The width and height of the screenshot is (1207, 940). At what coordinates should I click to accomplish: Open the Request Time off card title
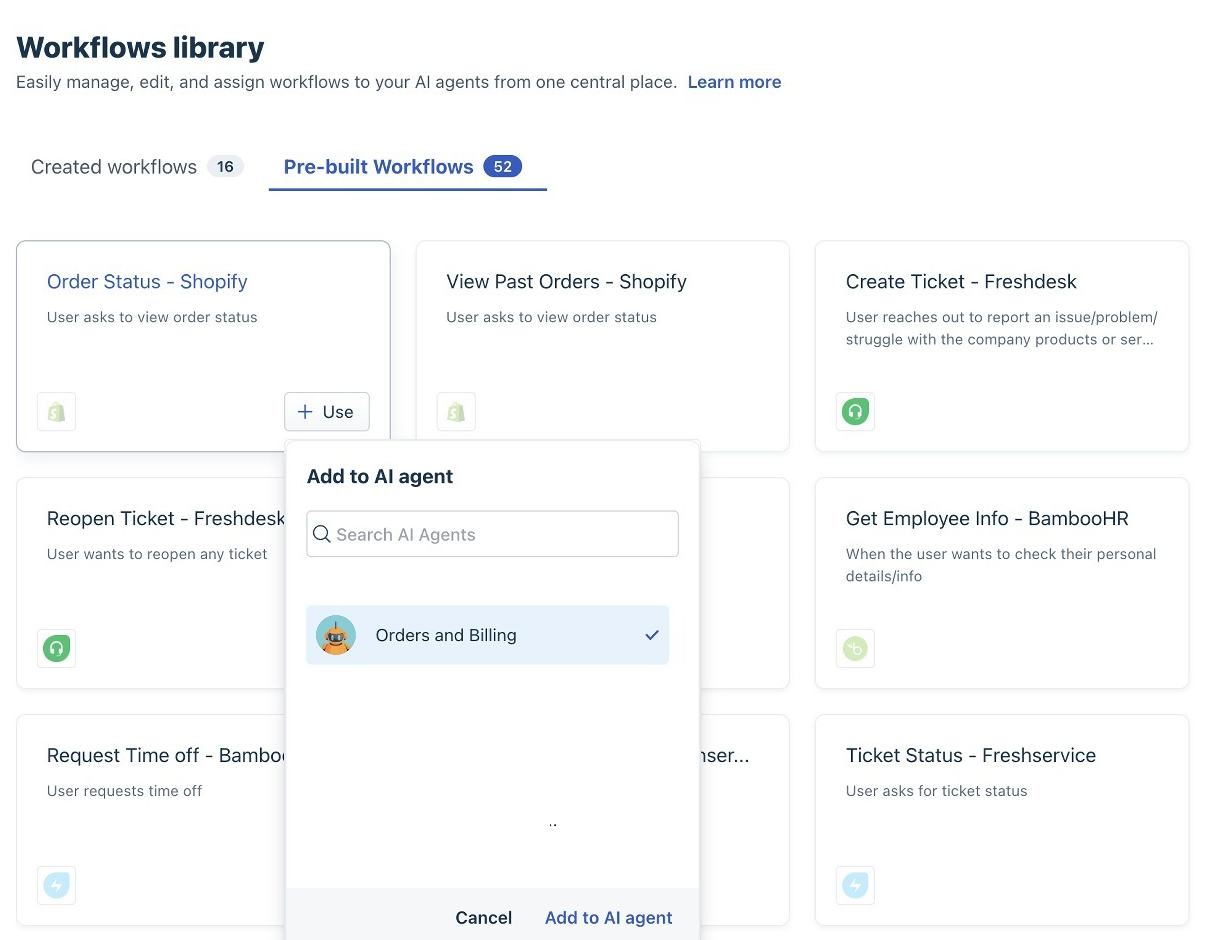166,756
